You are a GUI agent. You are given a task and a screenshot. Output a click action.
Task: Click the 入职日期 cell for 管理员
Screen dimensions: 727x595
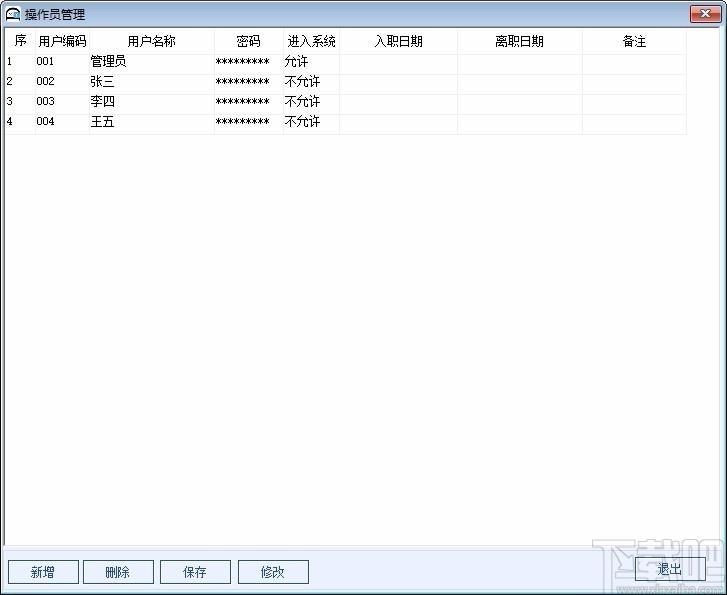tap(398, 64)
